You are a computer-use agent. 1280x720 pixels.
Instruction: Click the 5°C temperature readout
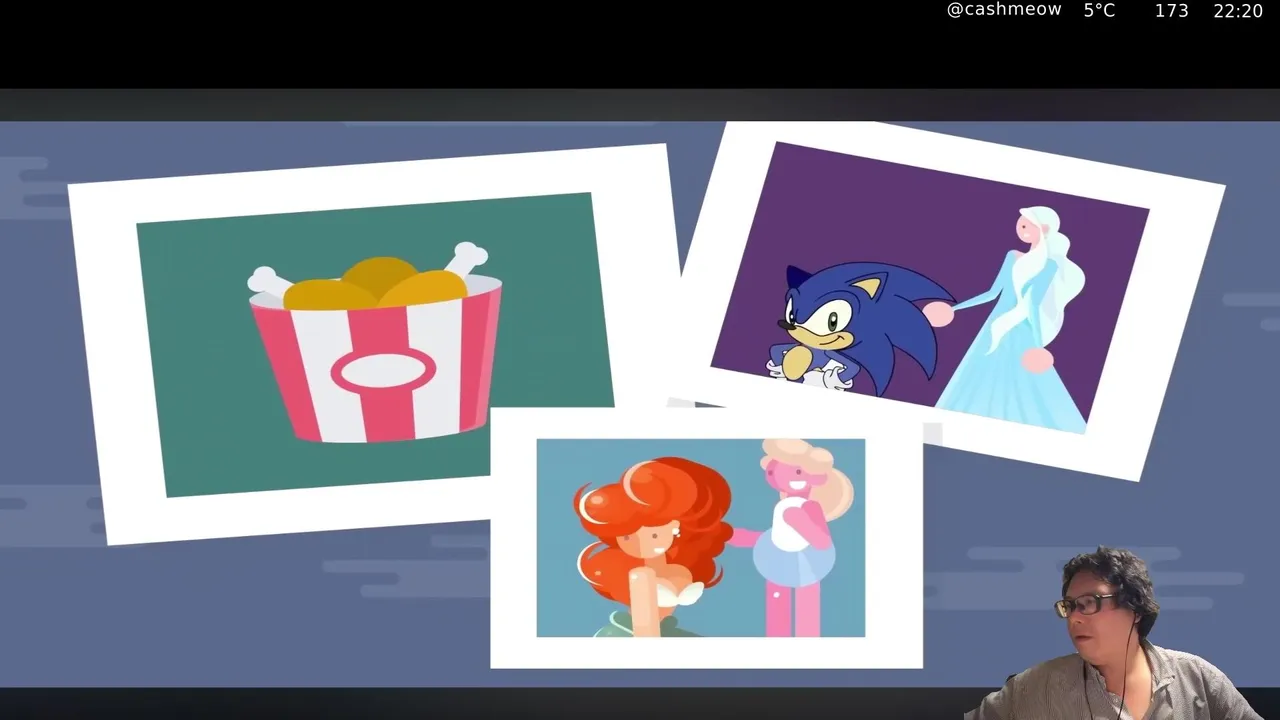click(1099, 10)
